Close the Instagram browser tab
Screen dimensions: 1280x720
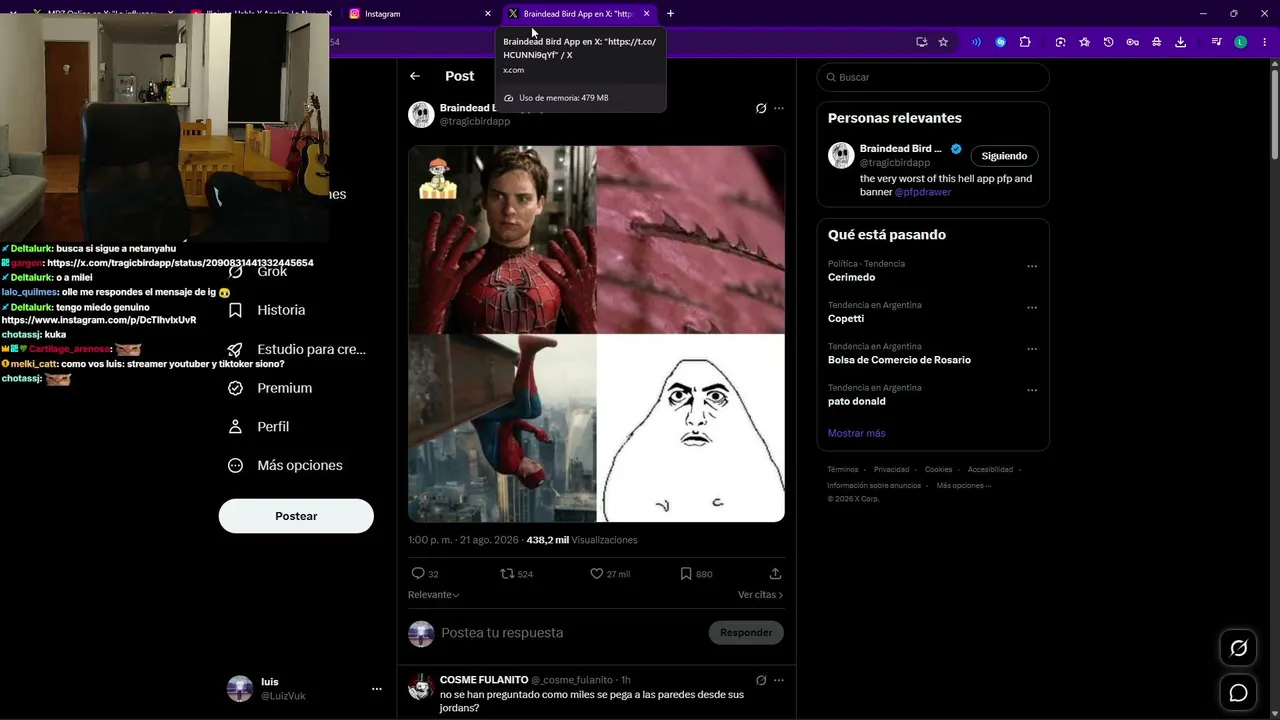(x=488, y=14)
